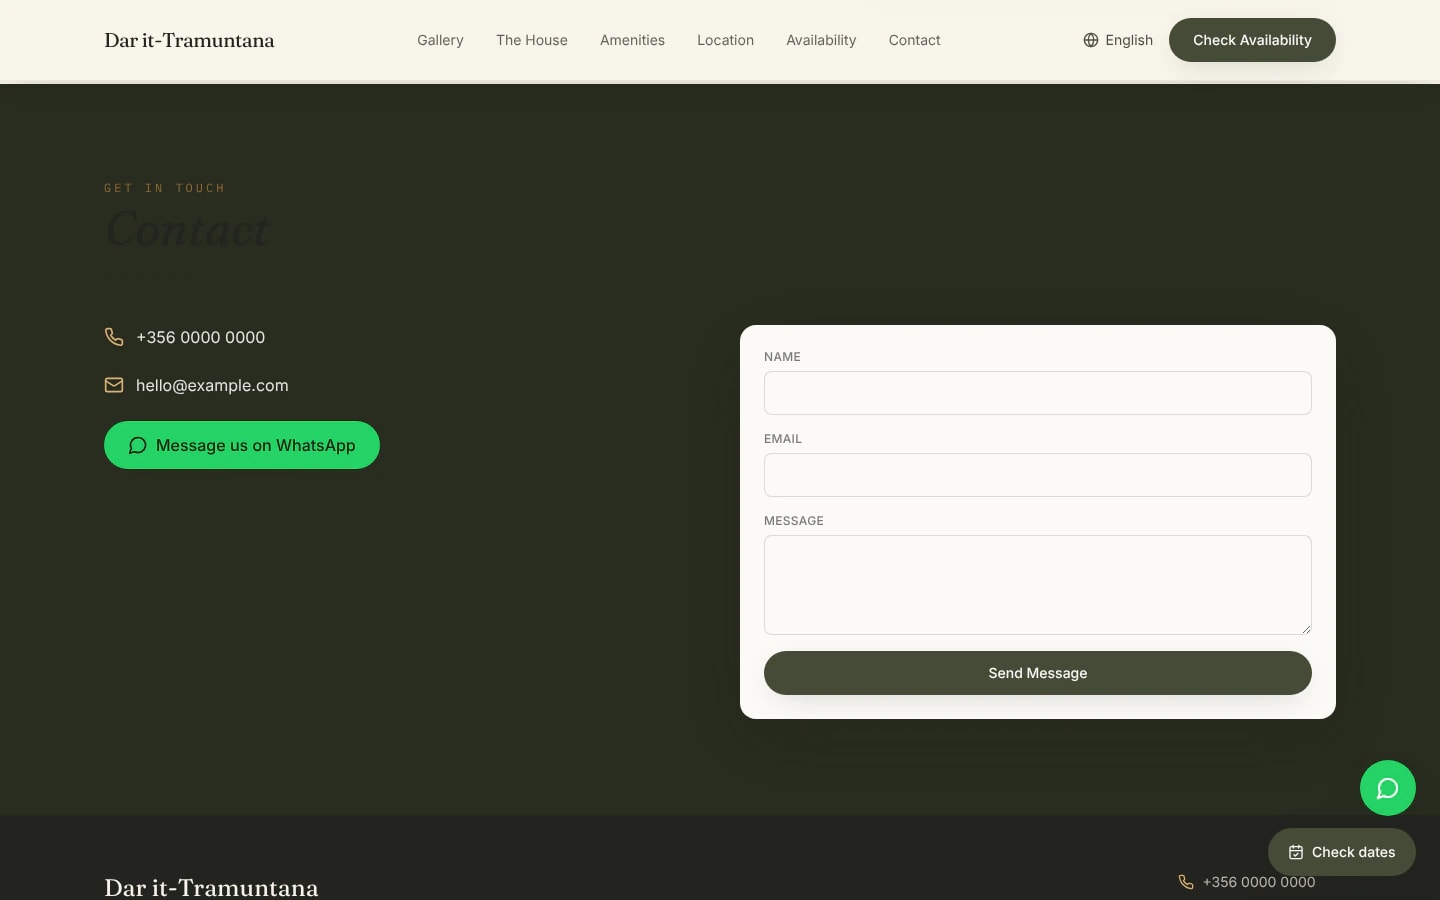The height and width of the screenshot is (900, 1440).
Task: Click into the Message text area
Action: (1038, 585)
